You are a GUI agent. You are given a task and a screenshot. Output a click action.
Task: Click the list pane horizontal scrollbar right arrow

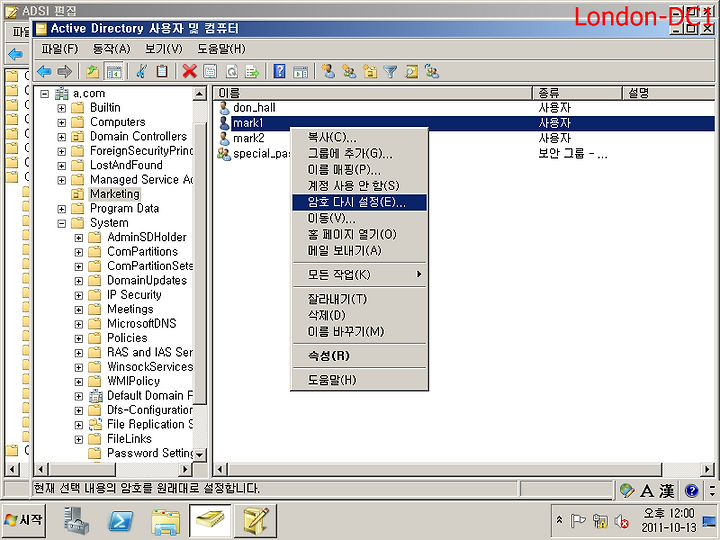[708, 469]
